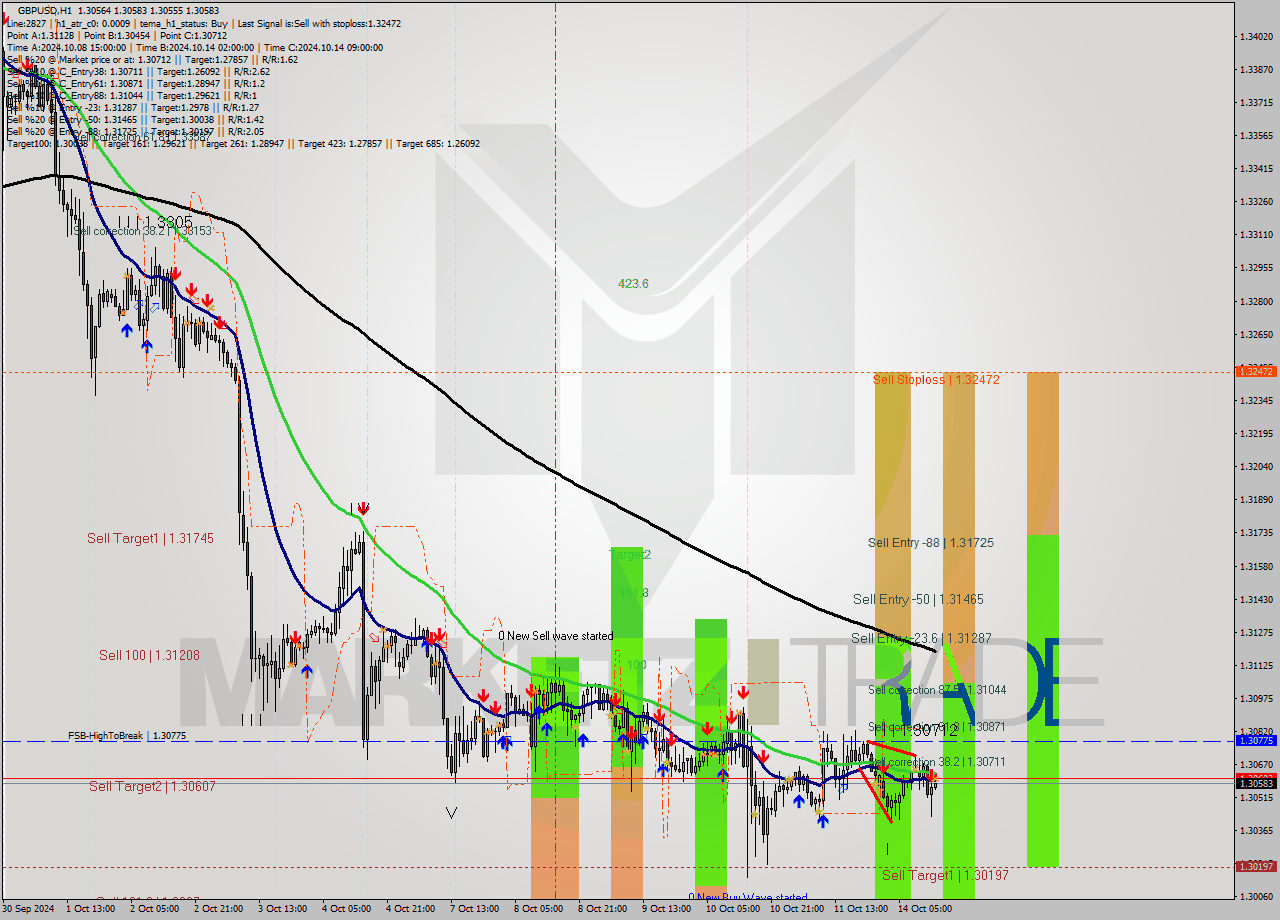This screenshot has width=1280, height=920.
Task: Click the 1.32650 price axis value
Action: pos(1256,335)
